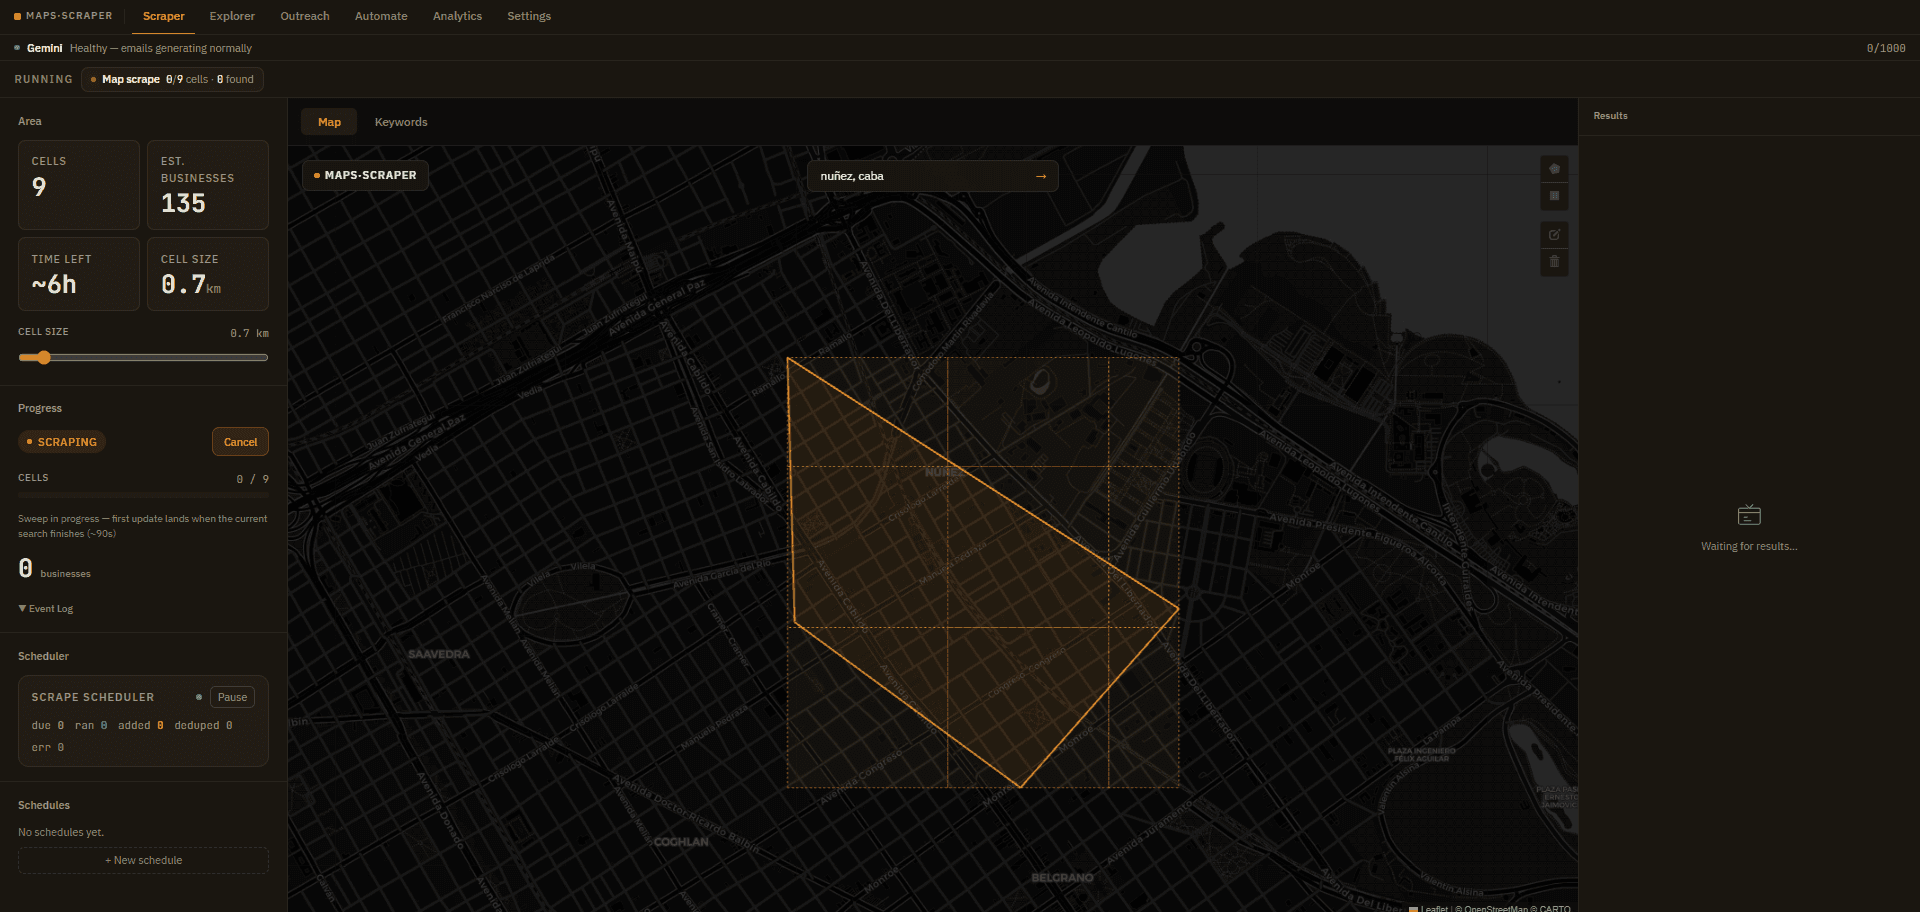Pause the scrape scheduler
Screen dimensions: 1920x912
click(232, 697)
